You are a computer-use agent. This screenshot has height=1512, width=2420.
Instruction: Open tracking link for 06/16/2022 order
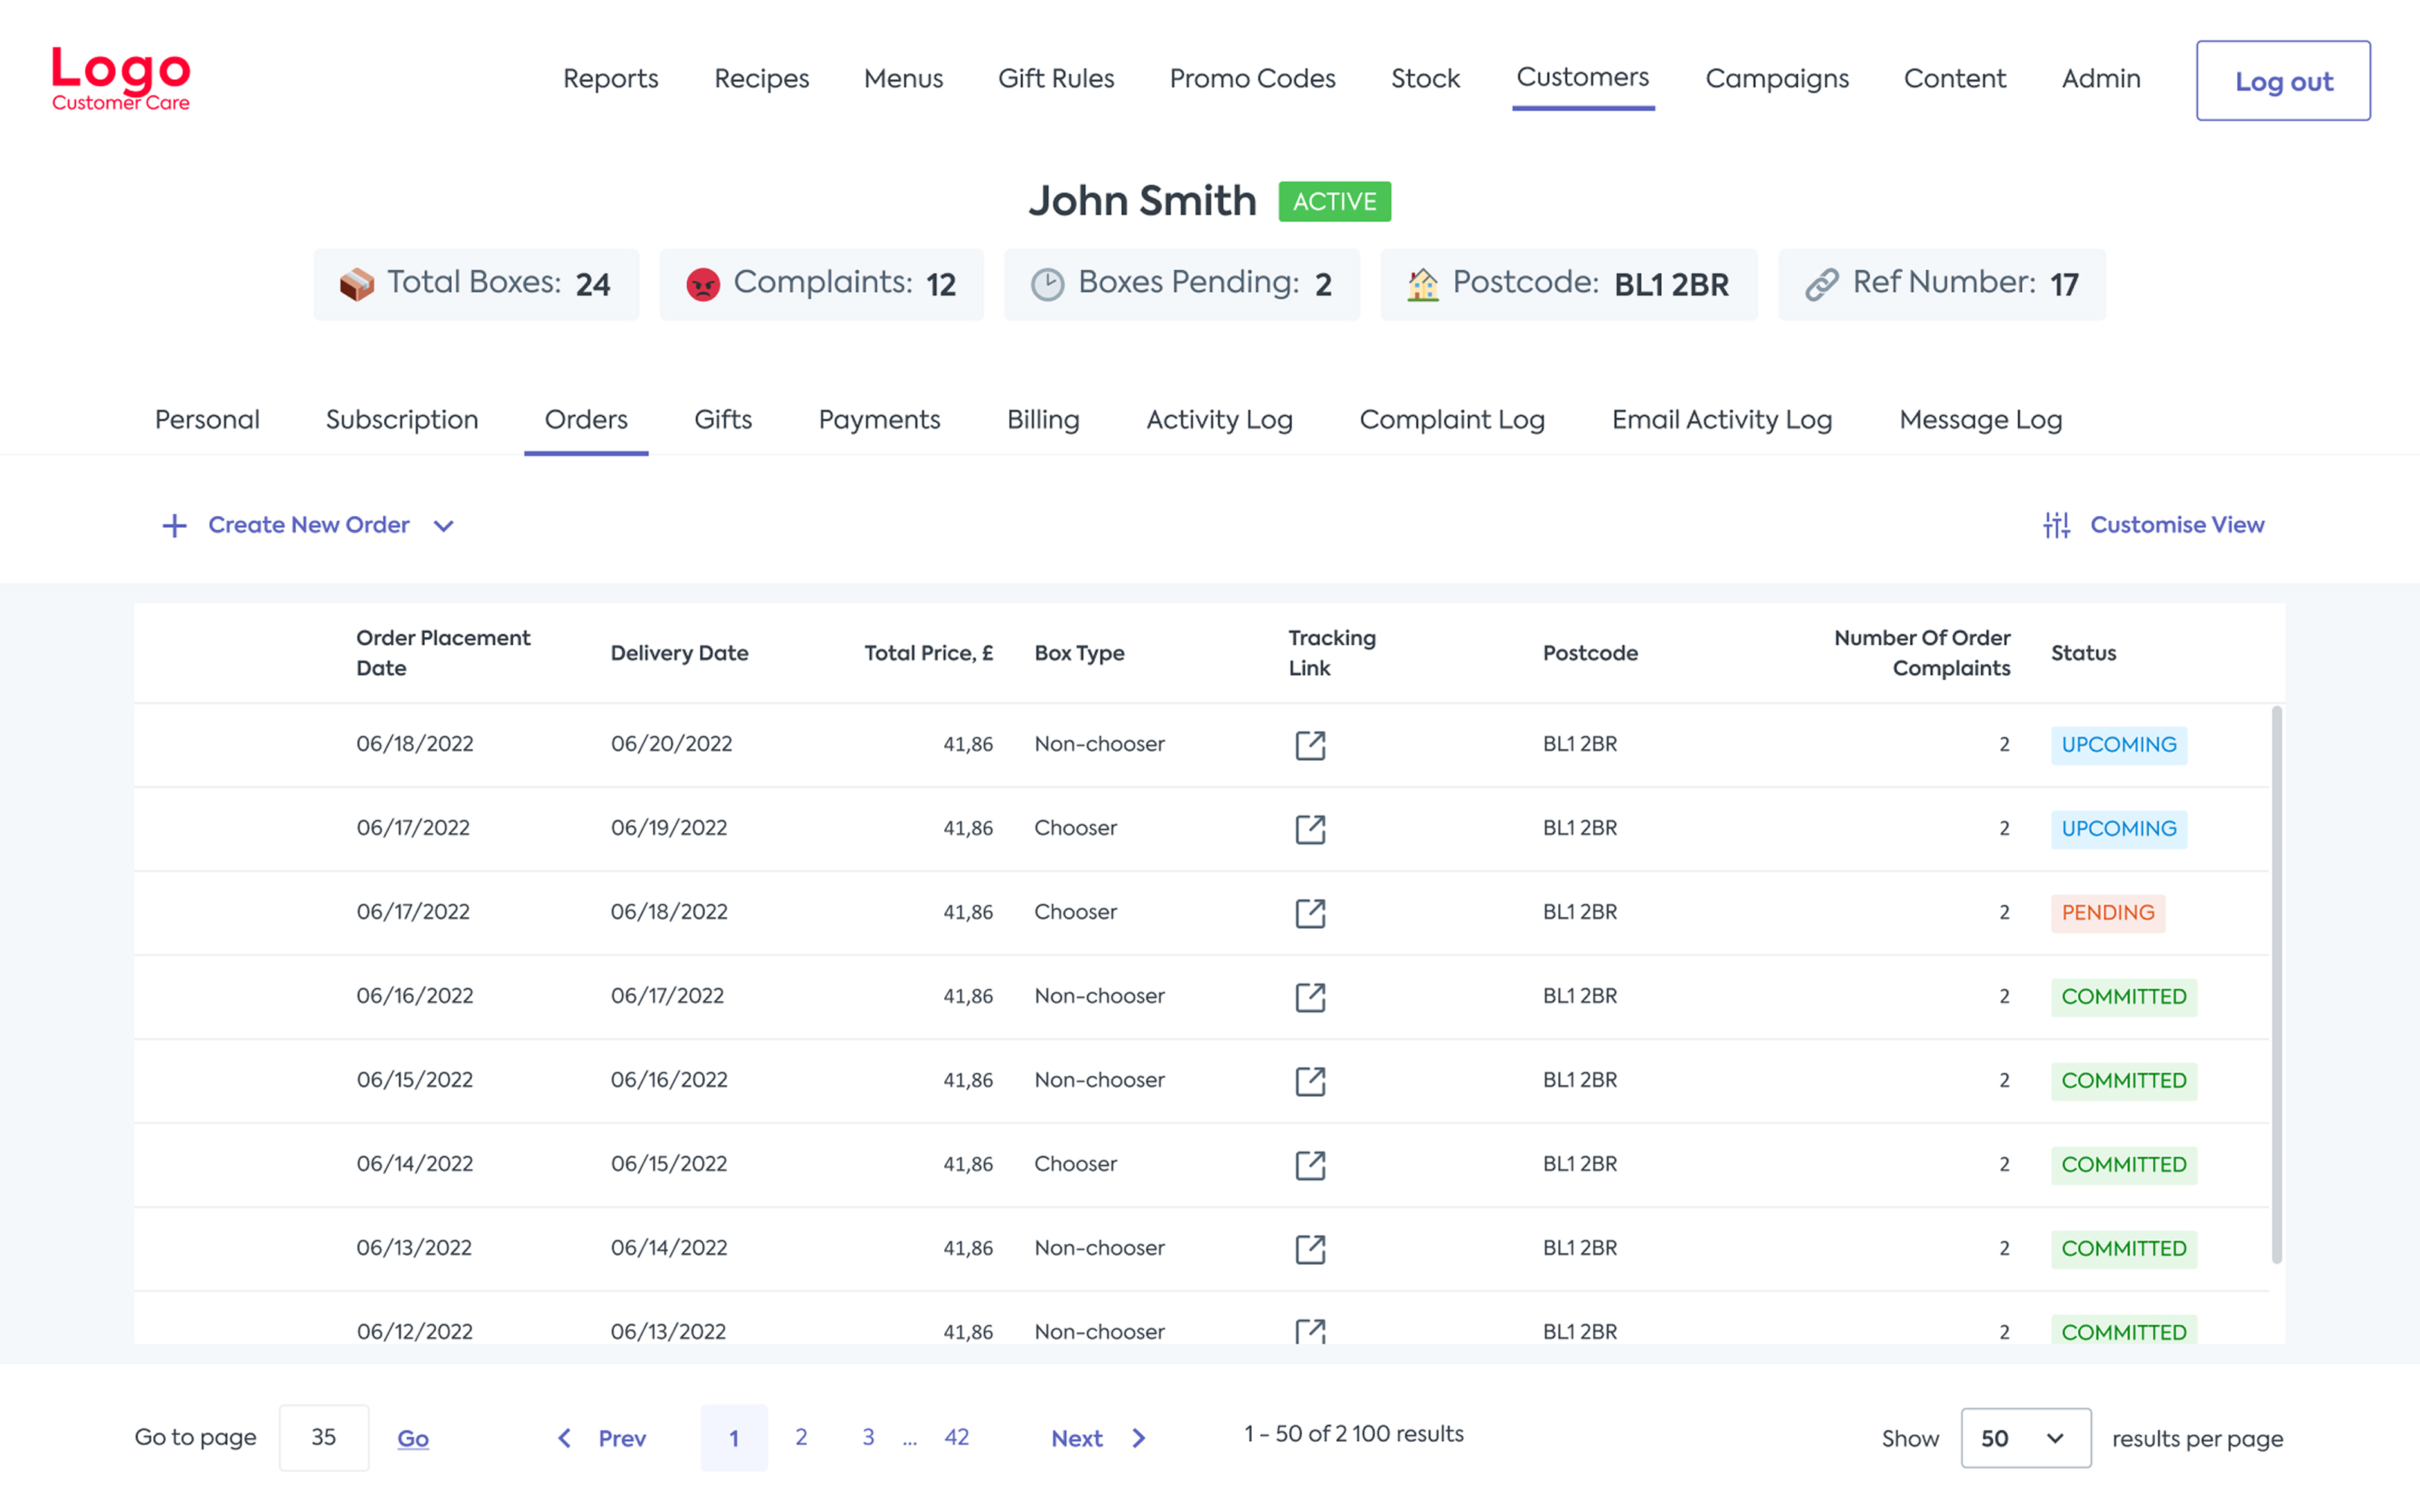pos(1310,997)
